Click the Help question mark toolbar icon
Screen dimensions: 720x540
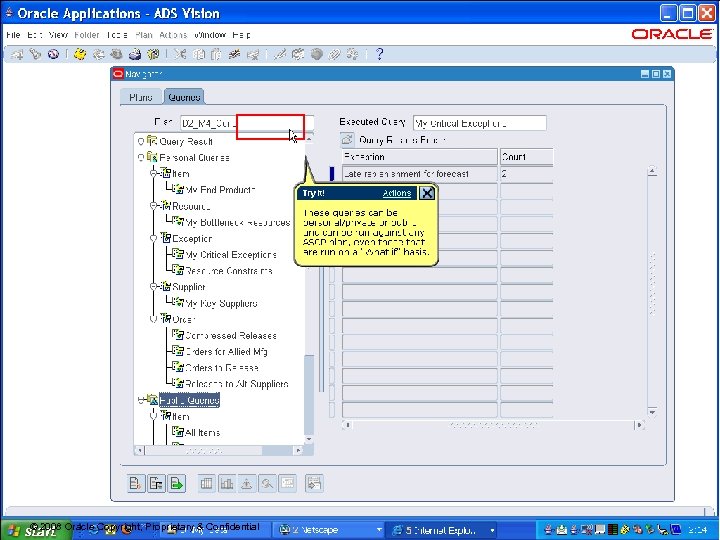coord(379,54)
